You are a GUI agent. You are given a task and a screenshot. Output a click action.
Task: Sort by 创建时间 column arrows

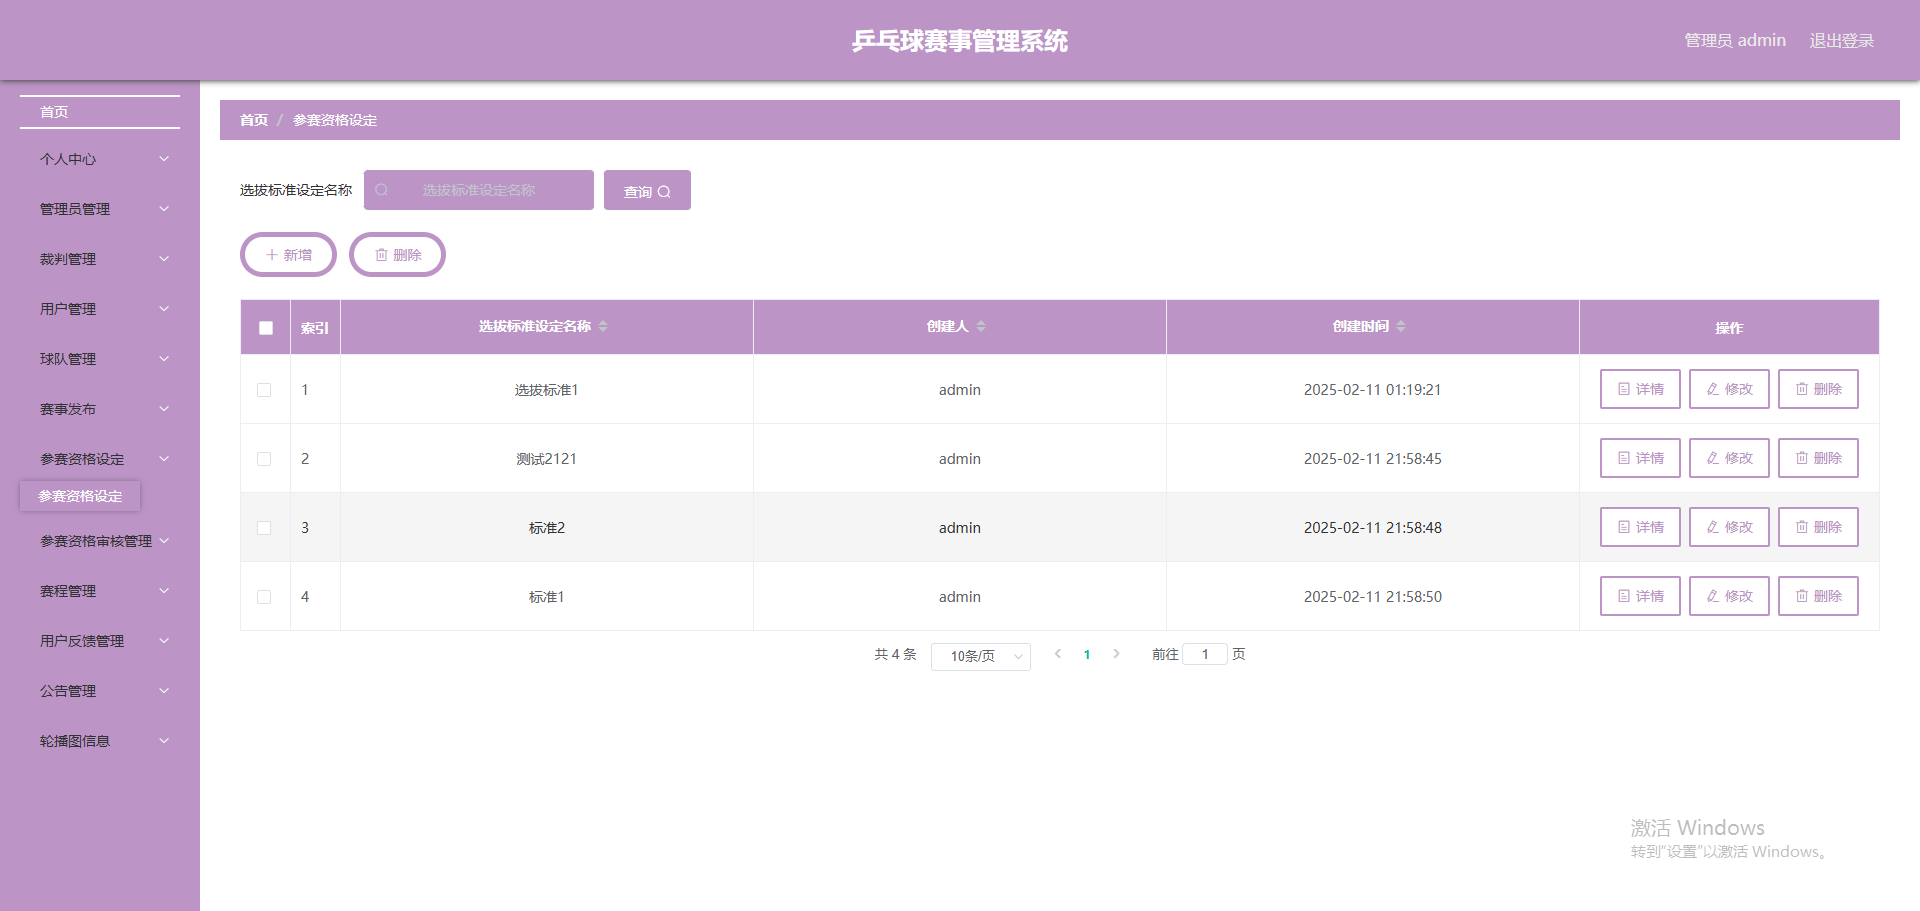pyautogui.click(x=1401, y=326)
